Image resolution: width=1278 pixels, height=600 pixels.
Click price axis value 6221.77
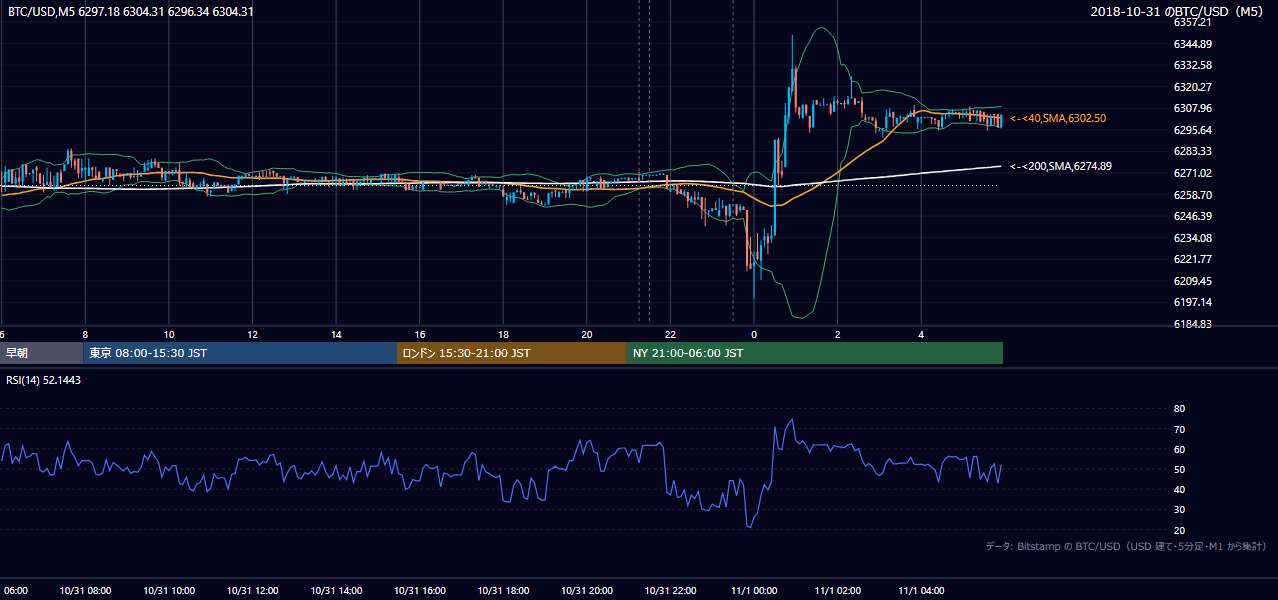pos(1193,259)
